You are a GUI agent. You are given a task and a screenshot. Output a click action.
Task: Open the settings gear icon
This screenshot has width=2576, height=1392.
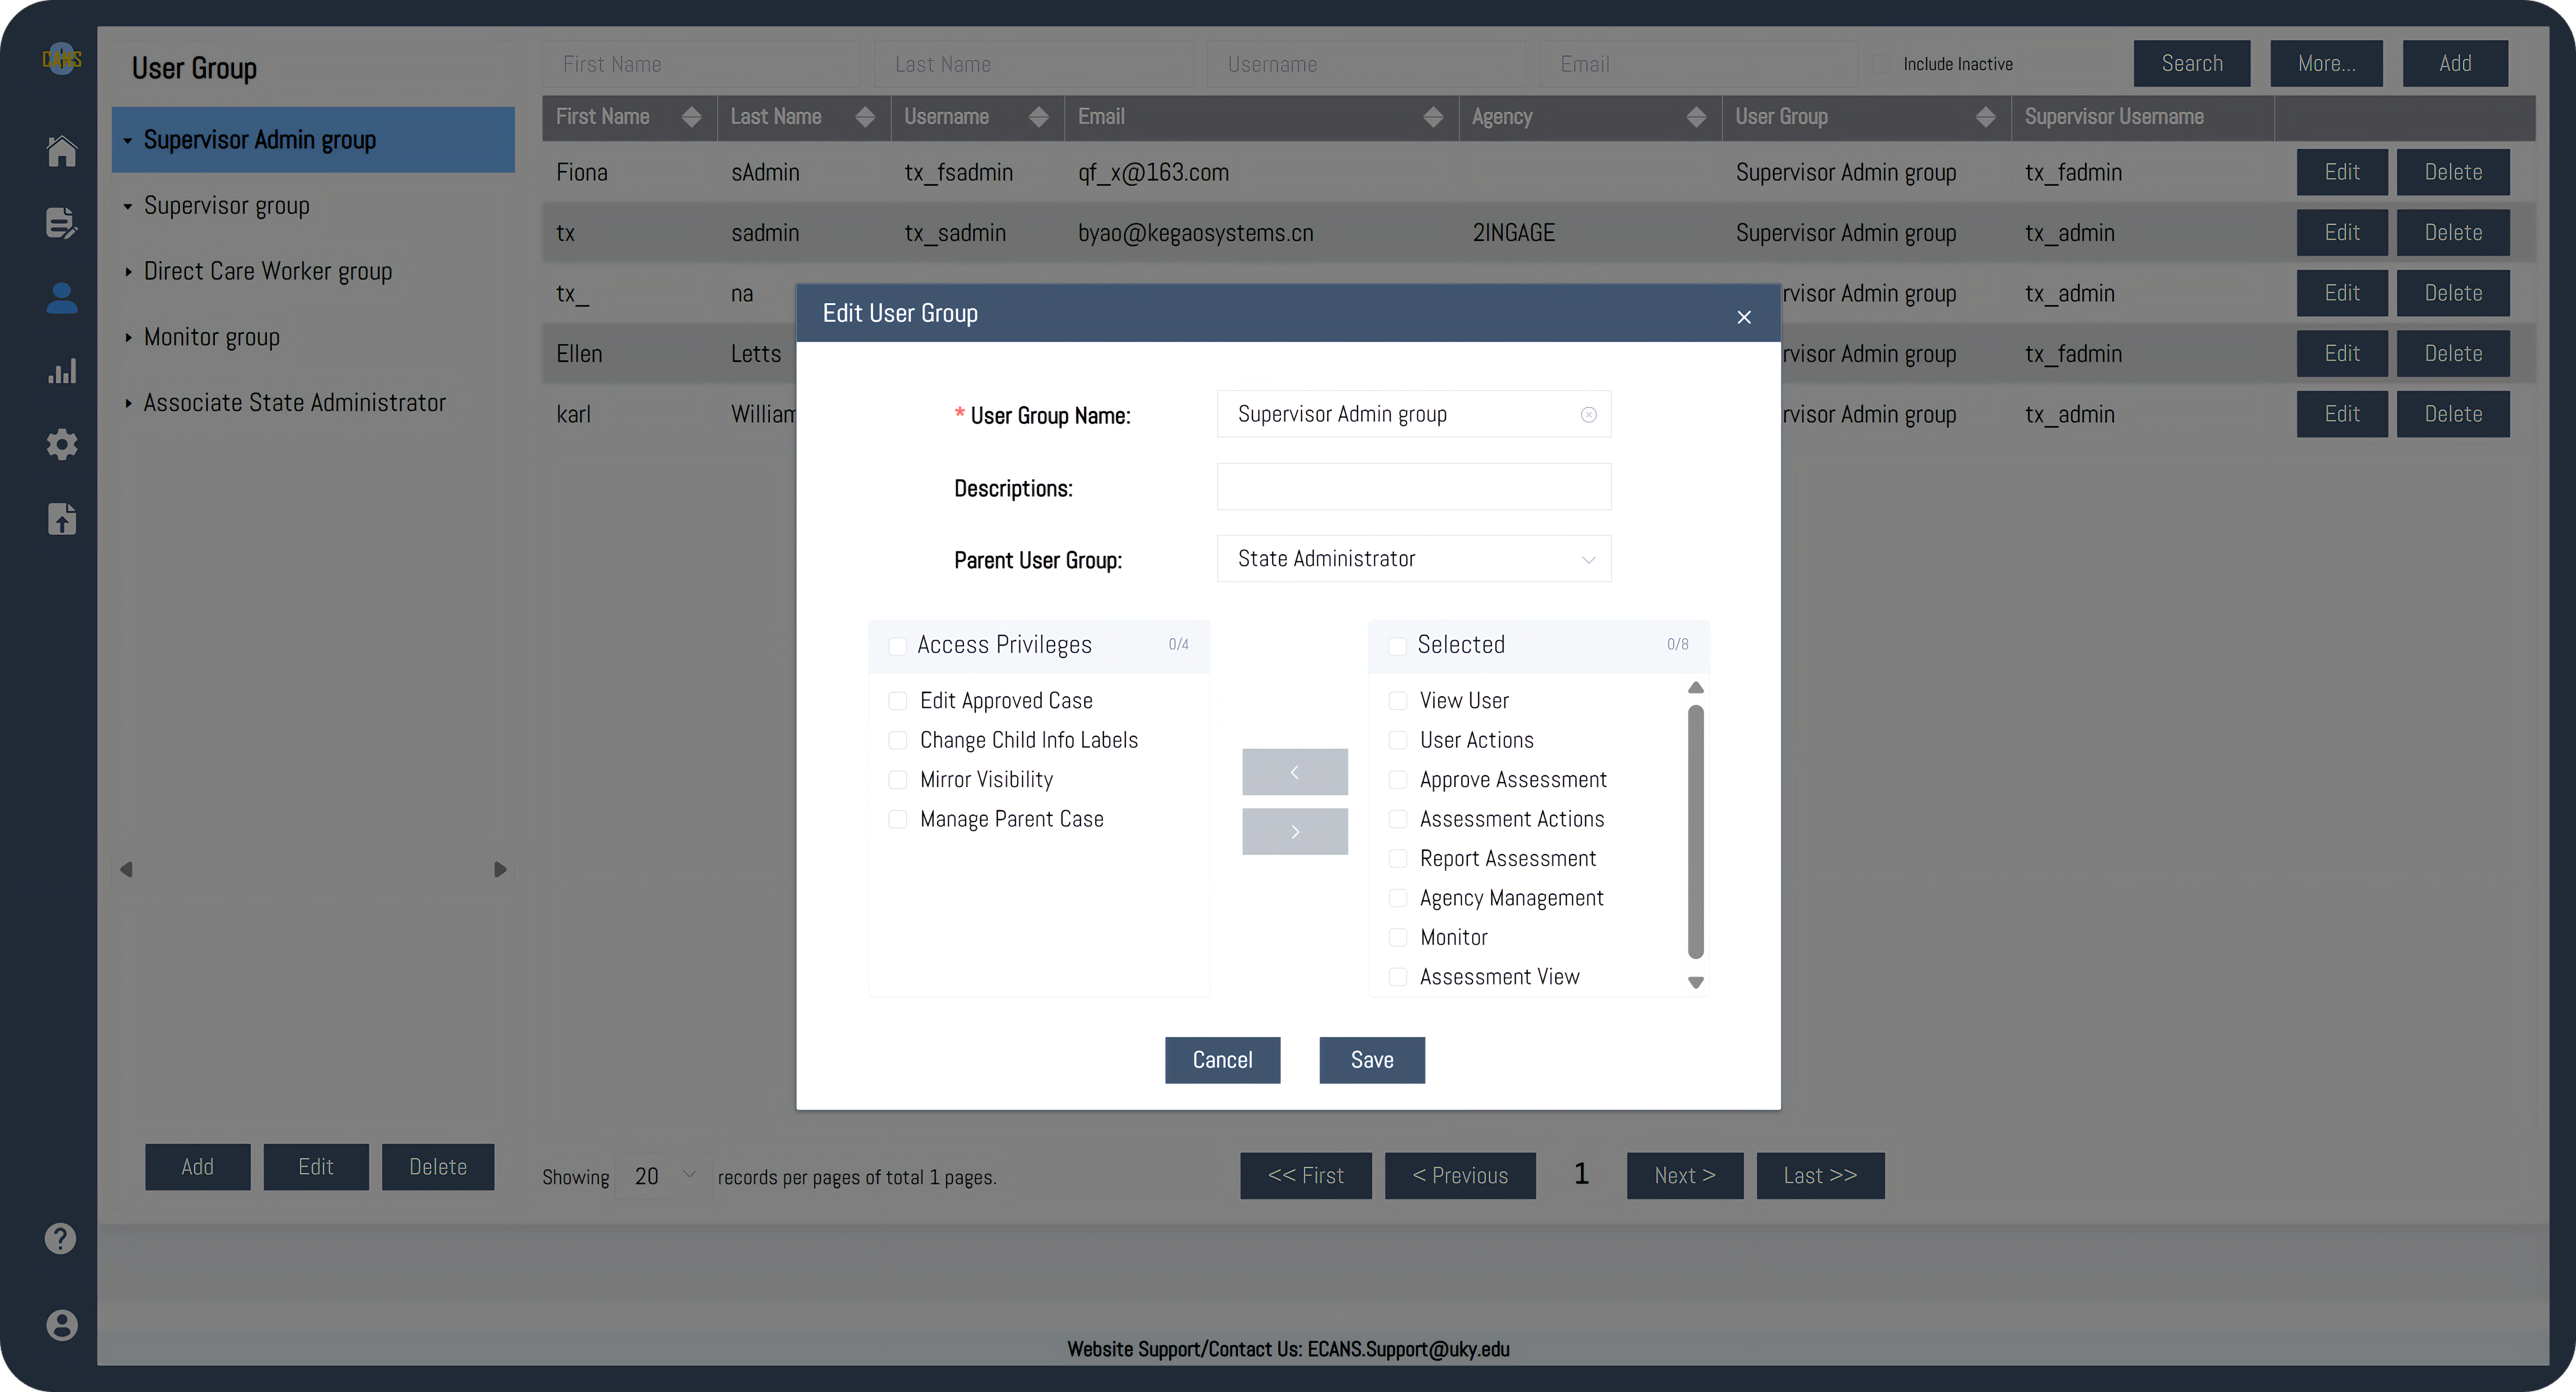point(62,444)
